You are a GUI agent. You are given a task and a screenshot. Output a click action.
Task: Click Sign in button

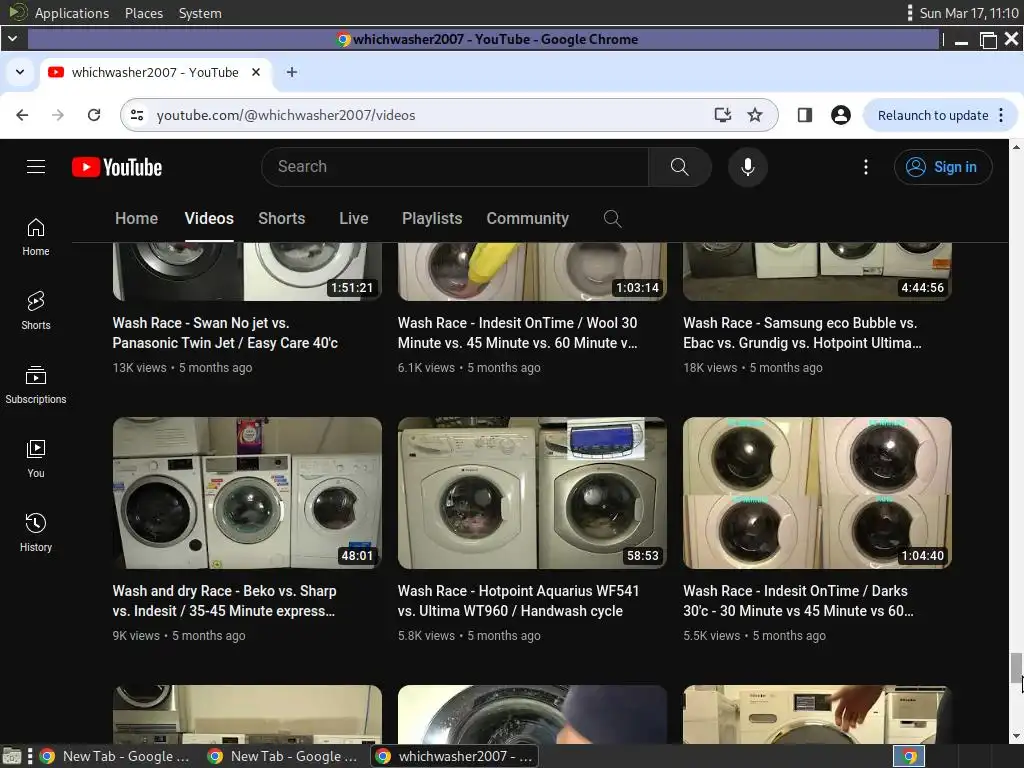click(x=943, y=167)
